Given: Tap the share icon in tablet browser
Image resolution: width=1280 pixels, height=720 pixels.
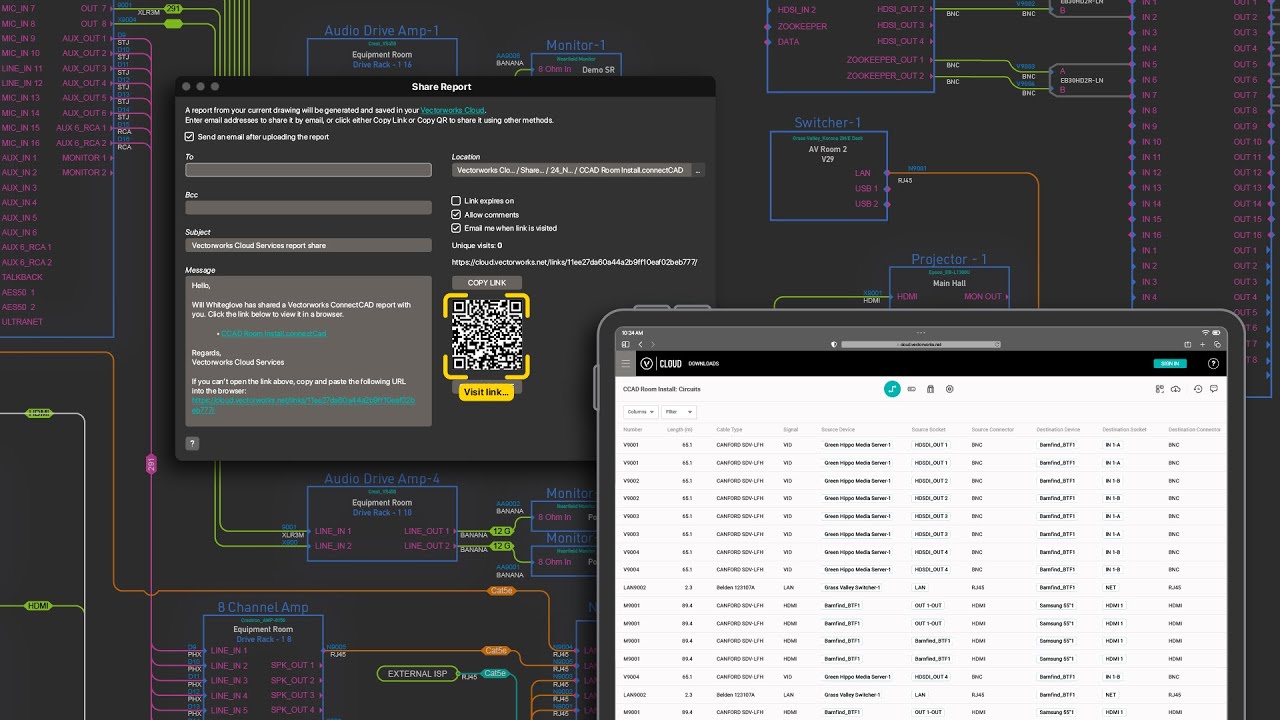Looking at the screenshot, I should pos(1190,344).
